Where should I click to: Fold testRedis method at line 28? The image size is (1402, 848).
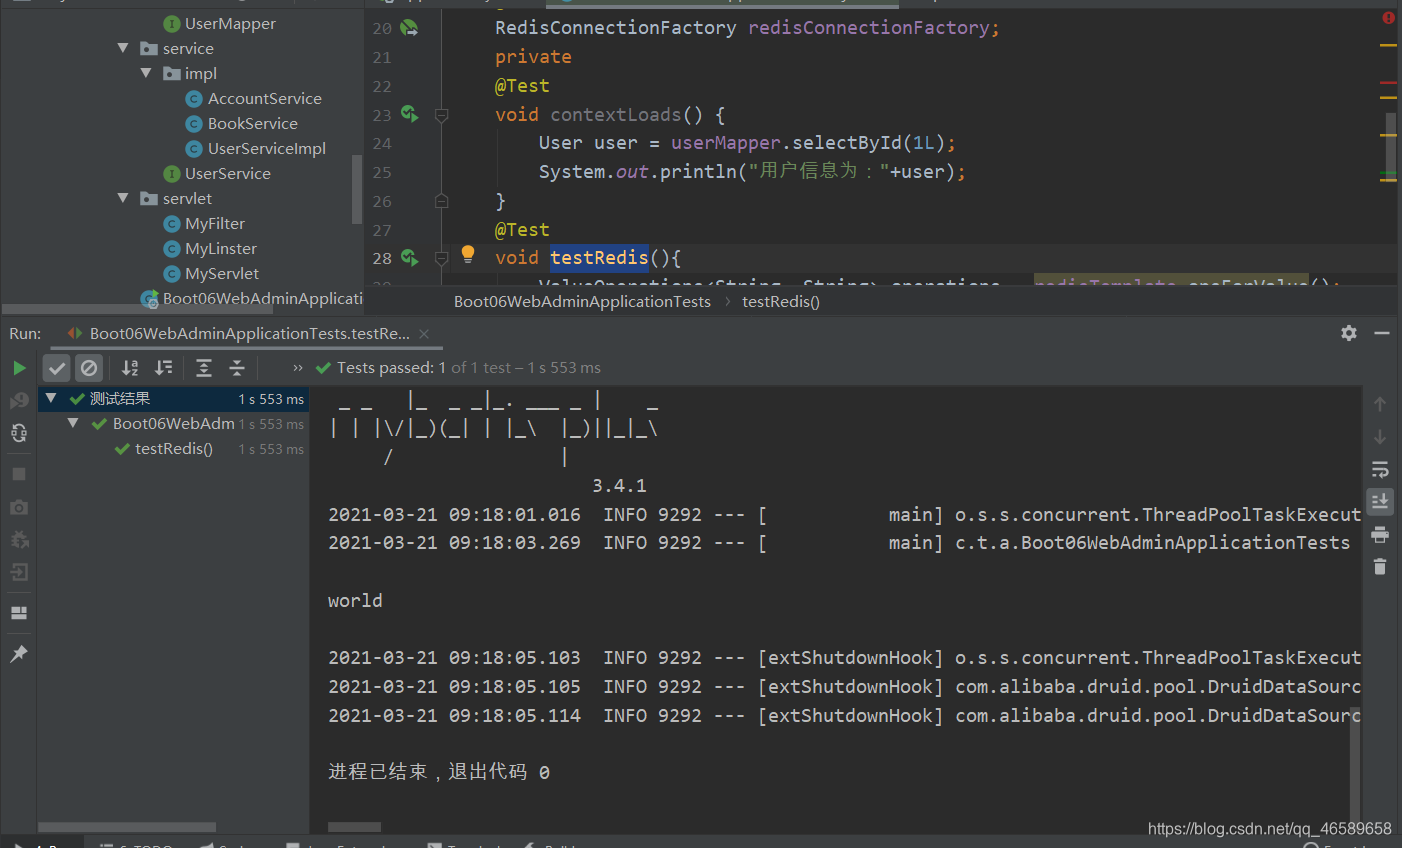click(x=442, y=258)
